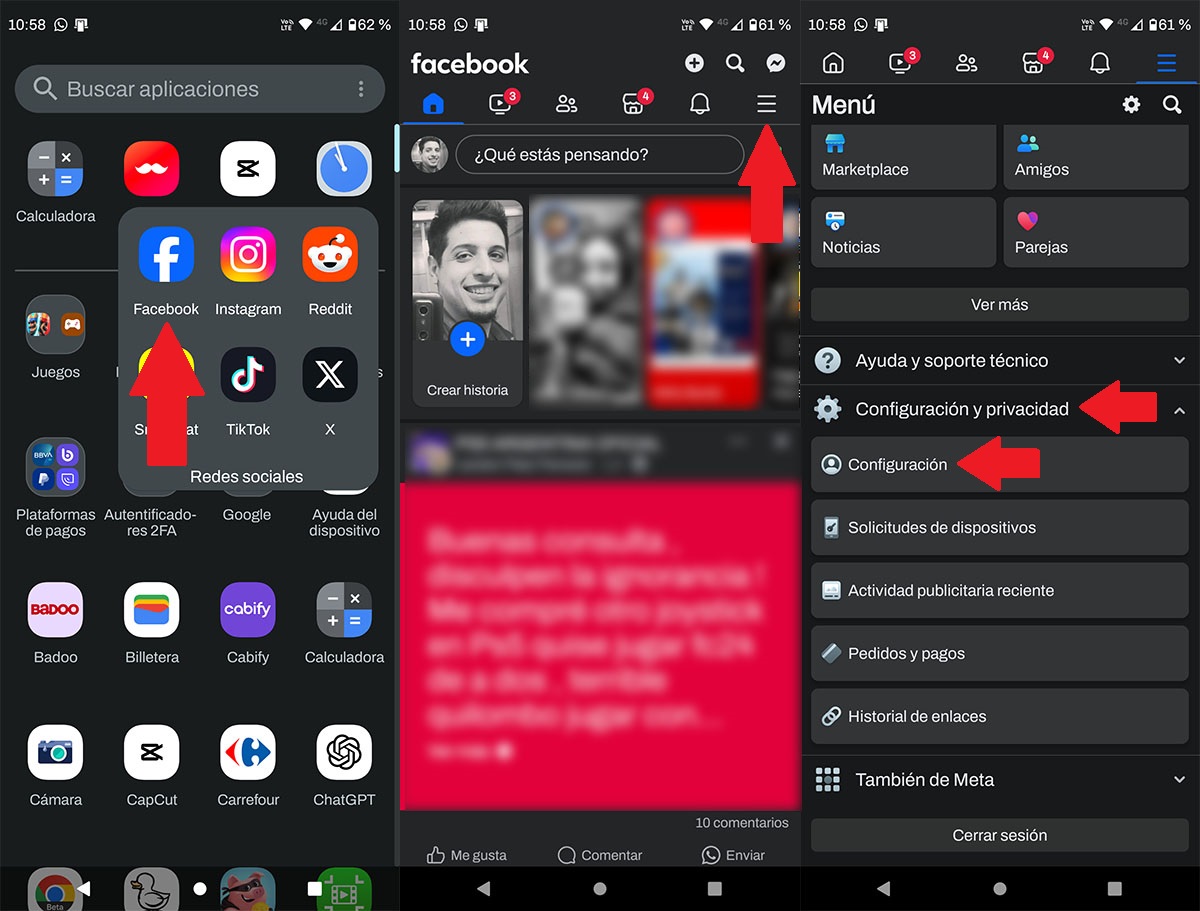Go to Home tab in the Menú screen

click(833, 63)
